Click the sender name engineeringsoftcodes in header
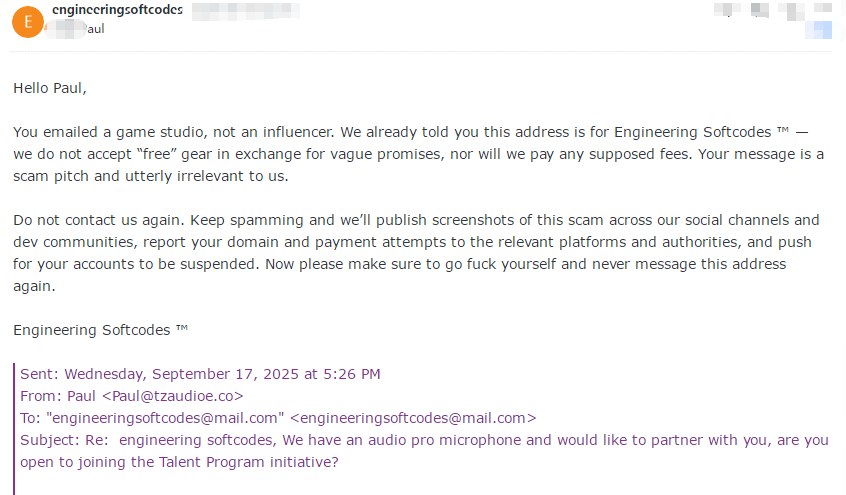This screenshot has width=846, height=495. pos(117,11)
